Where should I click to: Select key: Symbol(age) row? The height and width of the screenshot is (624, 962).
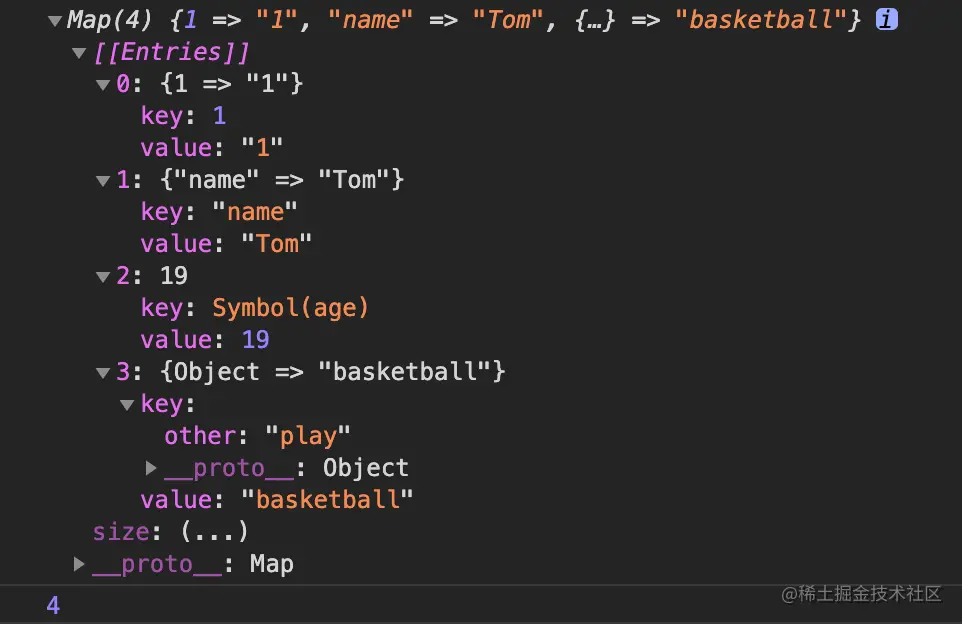[255, 308]
